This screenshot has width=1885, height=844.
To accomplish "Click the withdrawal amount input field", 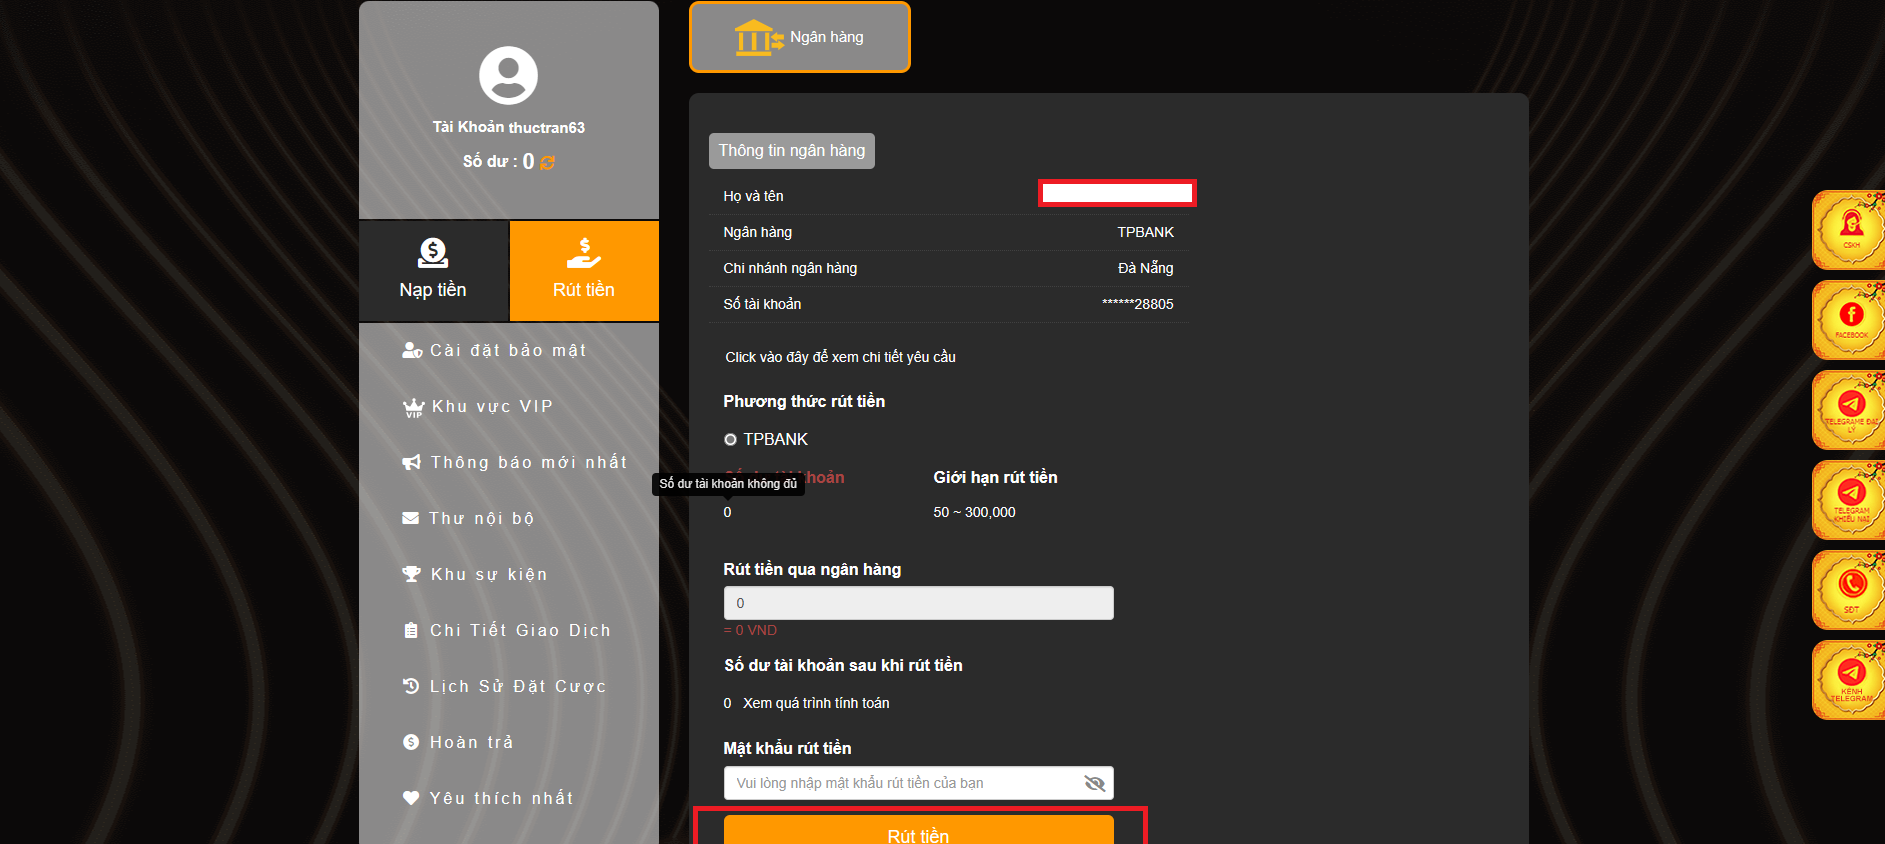I will point(918,603).
